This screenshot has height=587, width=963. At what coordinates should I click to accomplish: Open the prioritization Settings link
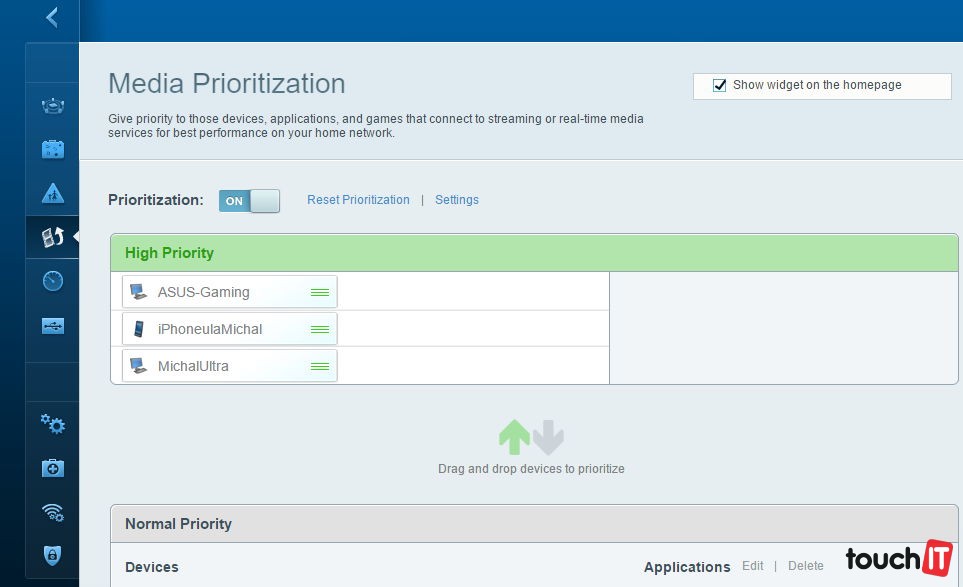pos(457,200)
